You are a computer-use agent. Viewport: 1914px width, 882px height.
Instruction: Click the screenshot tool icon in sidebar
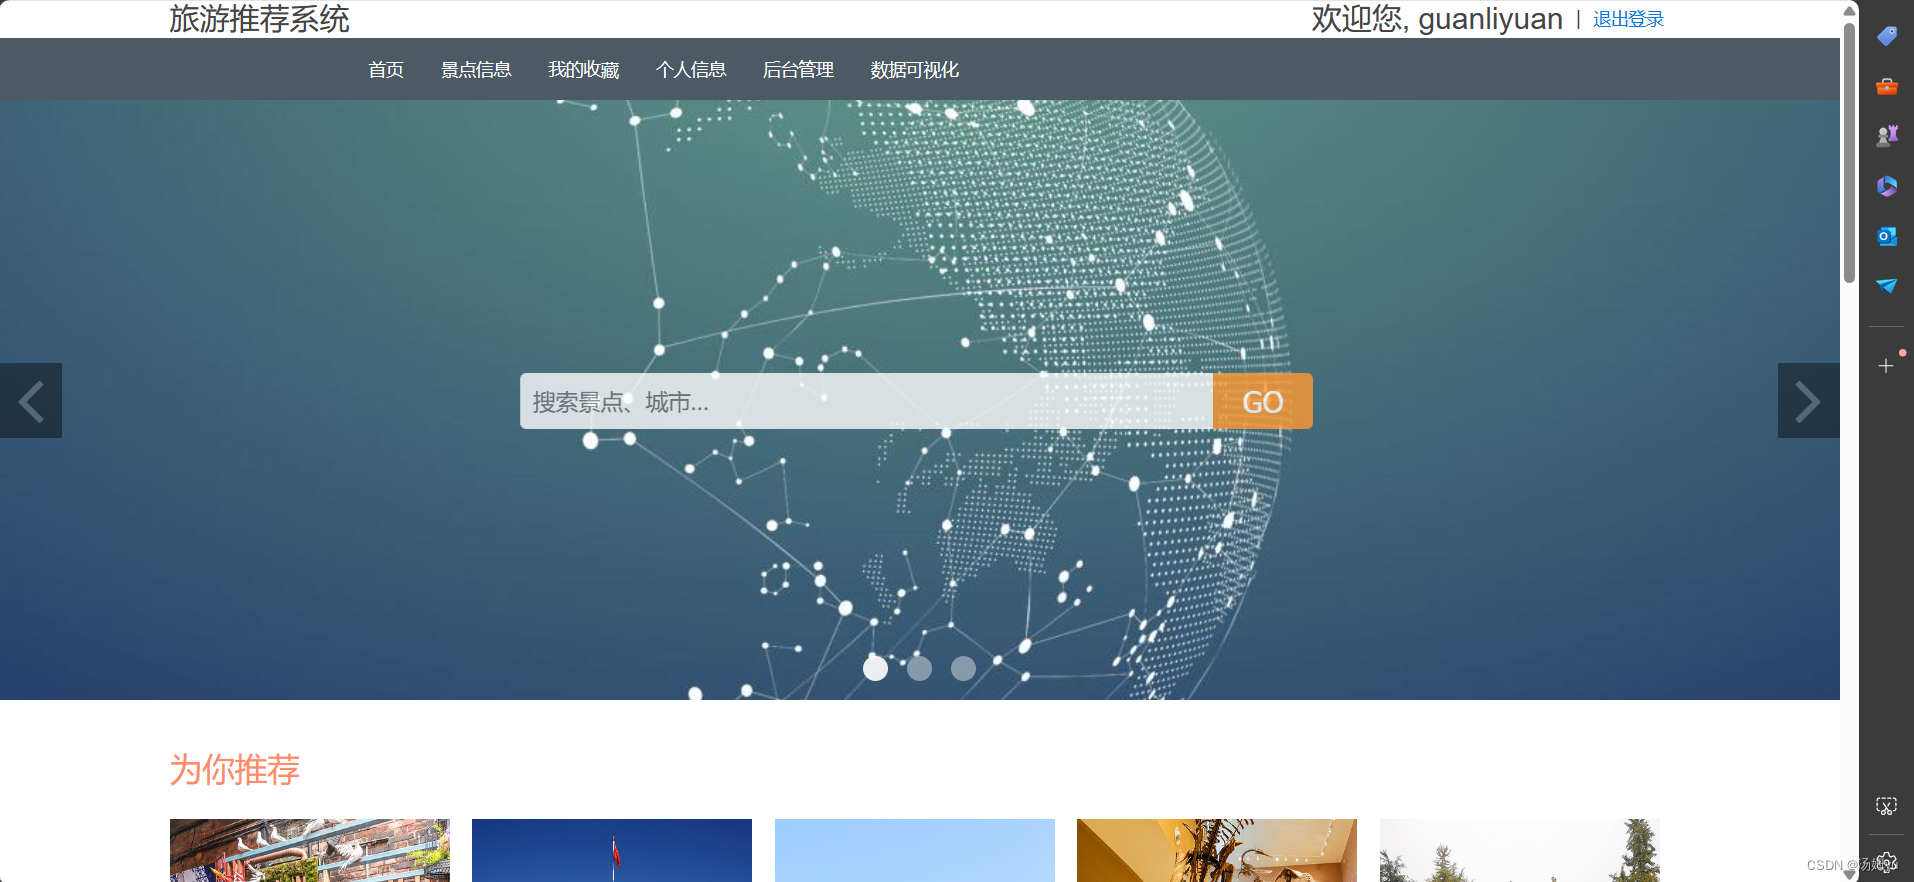click(x=1886, y=806)
